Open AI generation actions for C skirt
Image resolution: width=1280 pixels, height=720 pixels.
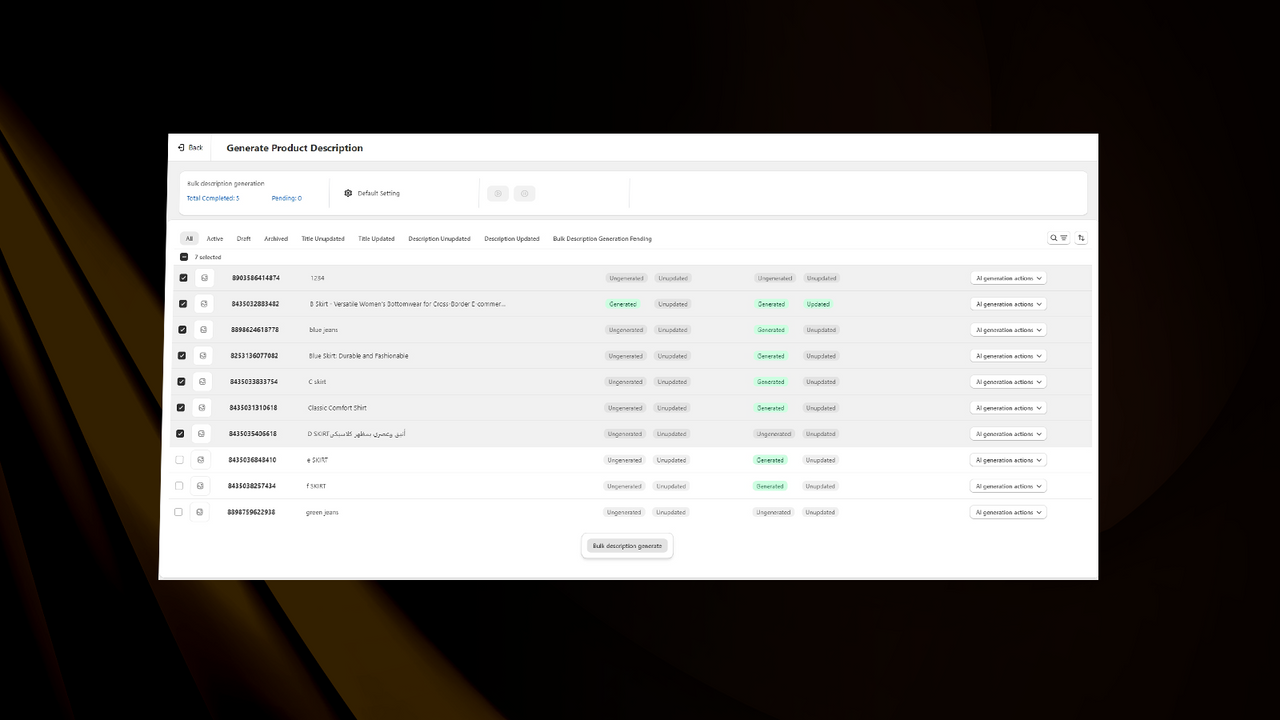tap(1008, 382)
